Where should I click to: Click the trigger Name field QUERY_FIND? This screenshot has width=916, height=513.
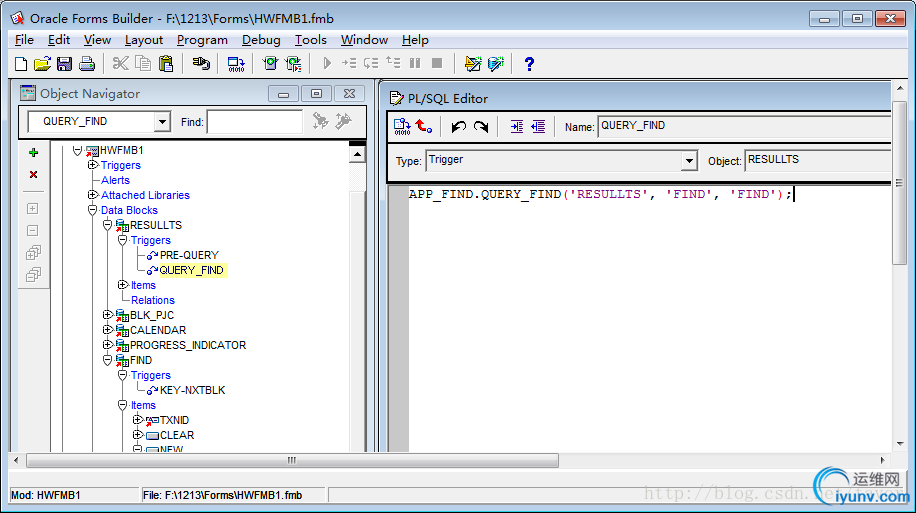[x=744, y=126]
